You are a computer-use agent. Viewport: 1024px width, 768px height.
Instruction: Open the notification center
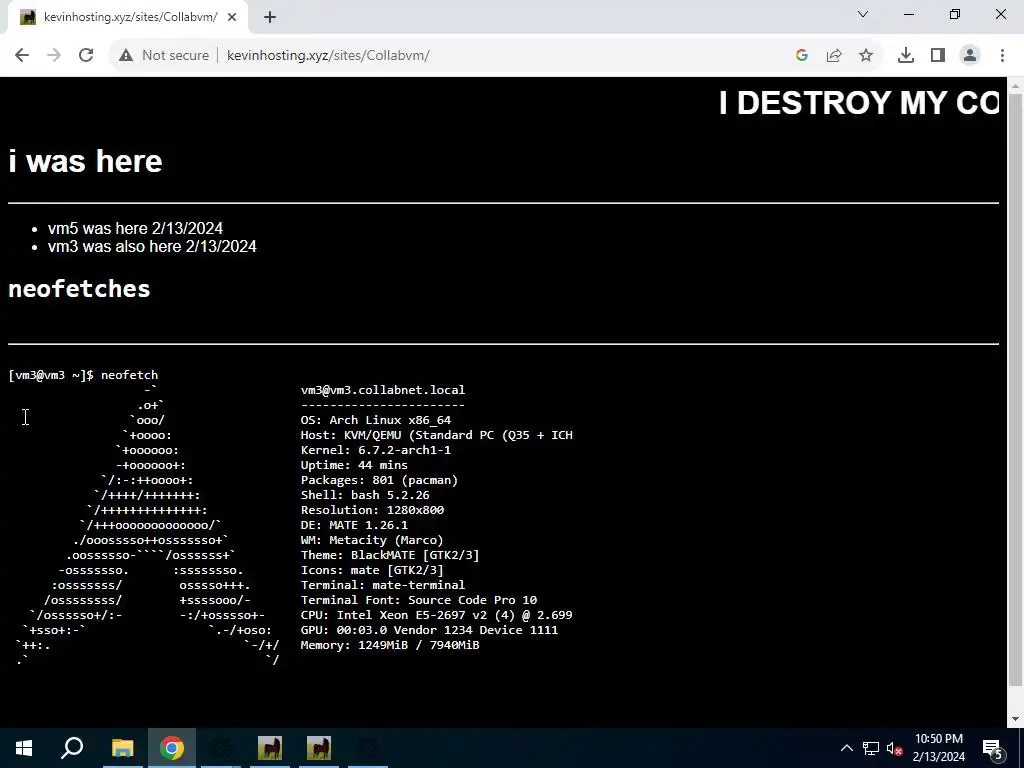pyautogui.click(x=993, y=748)
